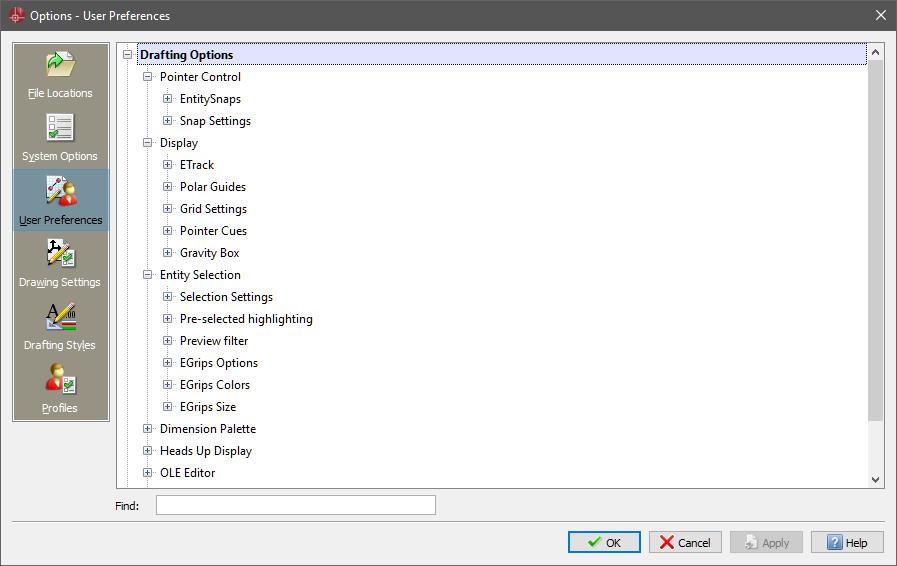This screenshot has width=897, height=566.
Task: Select the EntitySnaps label
Action: point(210,99)
